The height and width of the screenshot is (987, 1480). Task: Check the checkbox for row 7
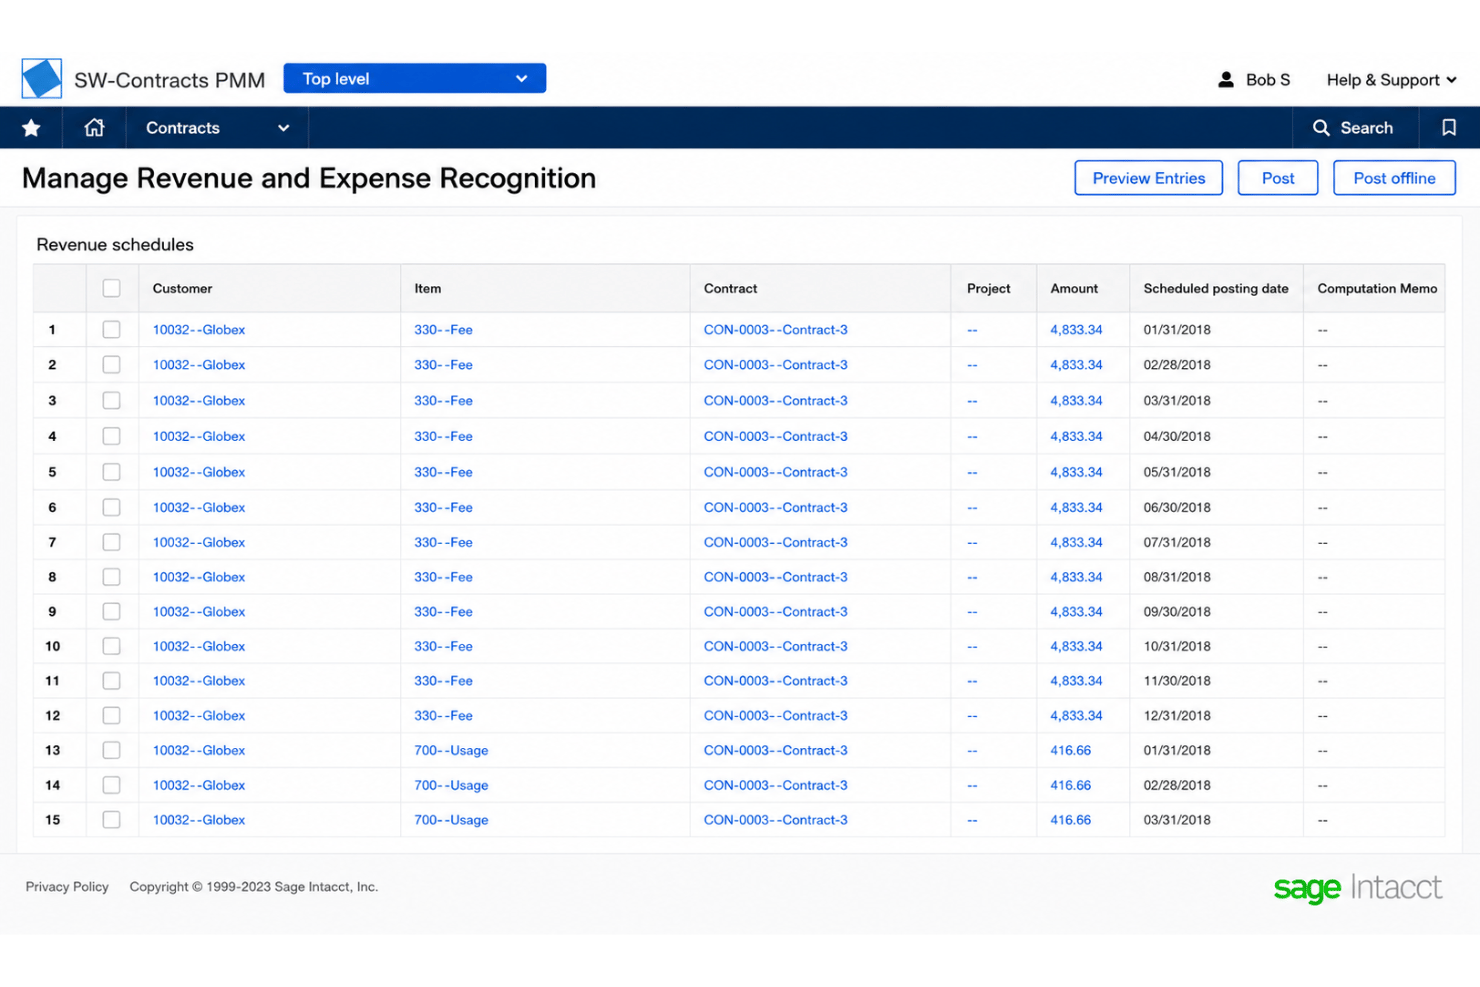coord(111,542)
